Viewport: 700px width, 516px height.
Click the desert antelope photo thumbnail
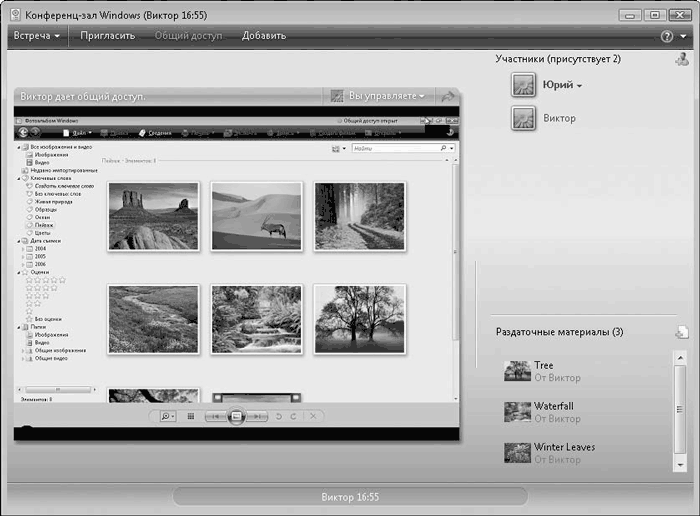[x=256, y=216]
